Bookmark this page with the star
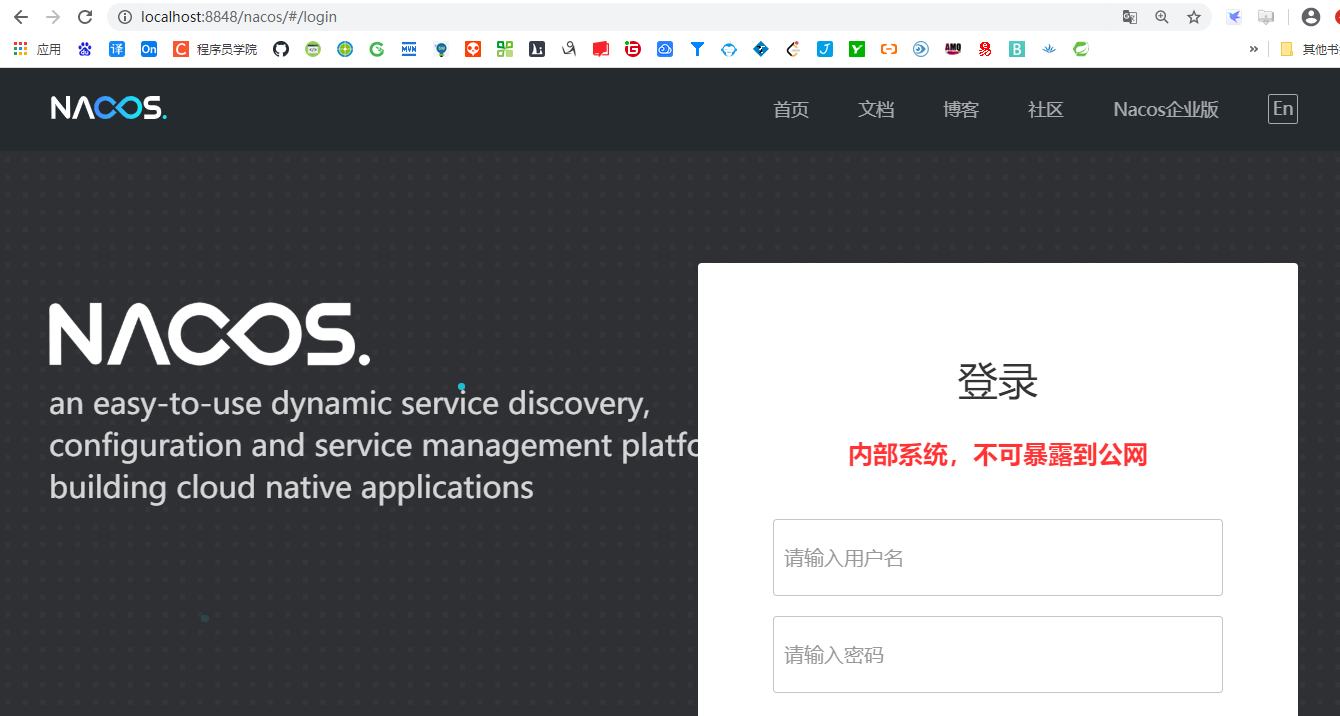The height and width of the screenshot is (716, 1340). click(x=1193, y=17)
